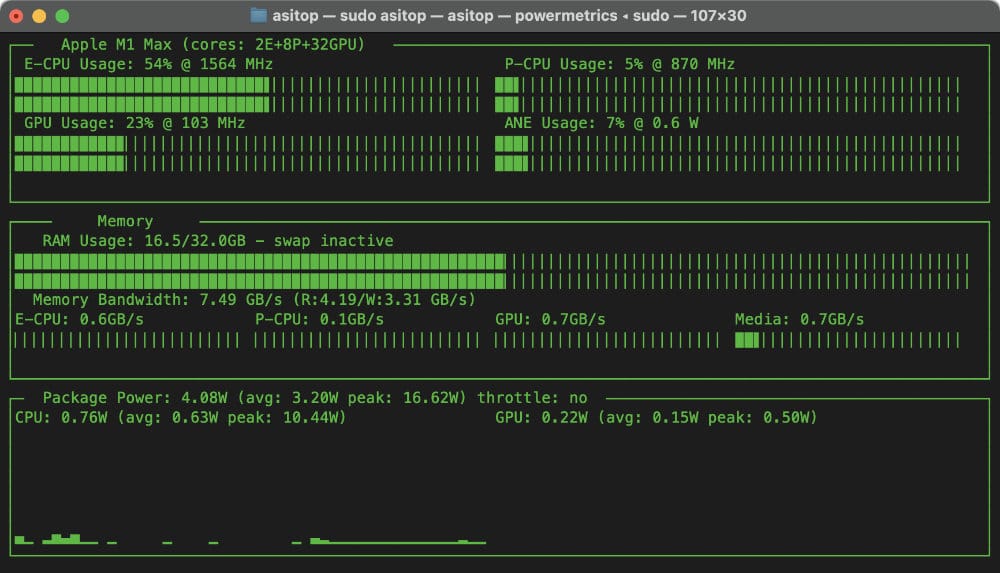The height and width of the screenshot is (573, 1000).
Task: Click the P-CPU bandwidth gauge
Action: [x=367, y=341]
